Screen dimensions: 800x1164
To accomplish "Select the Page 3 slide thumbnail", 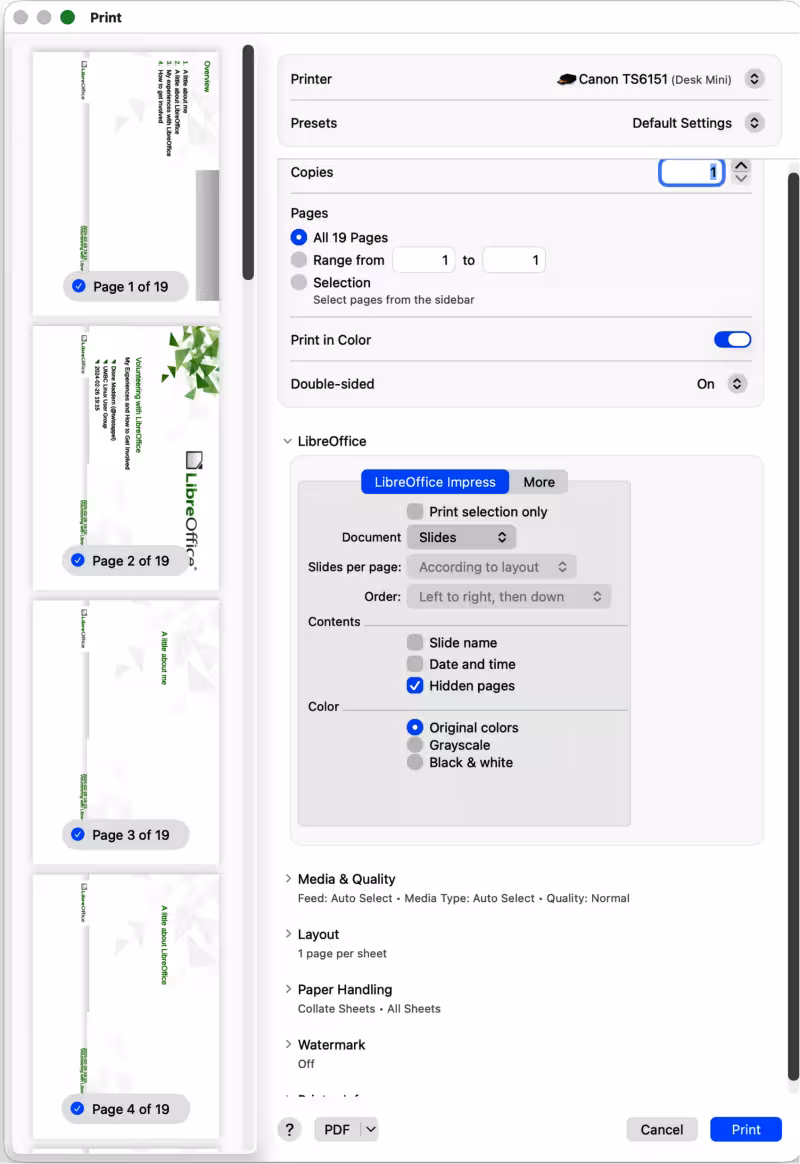I will pyautogui.click(x=126, y=732).
